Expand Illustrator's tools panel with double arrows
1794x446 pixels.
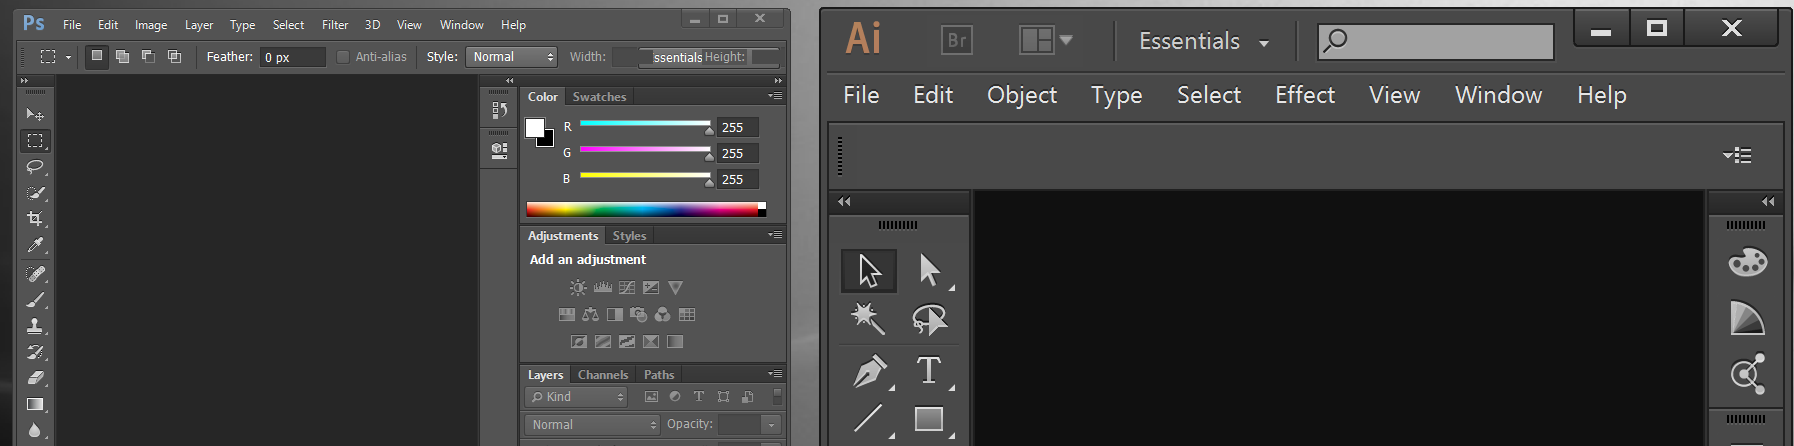coord(844,202)
